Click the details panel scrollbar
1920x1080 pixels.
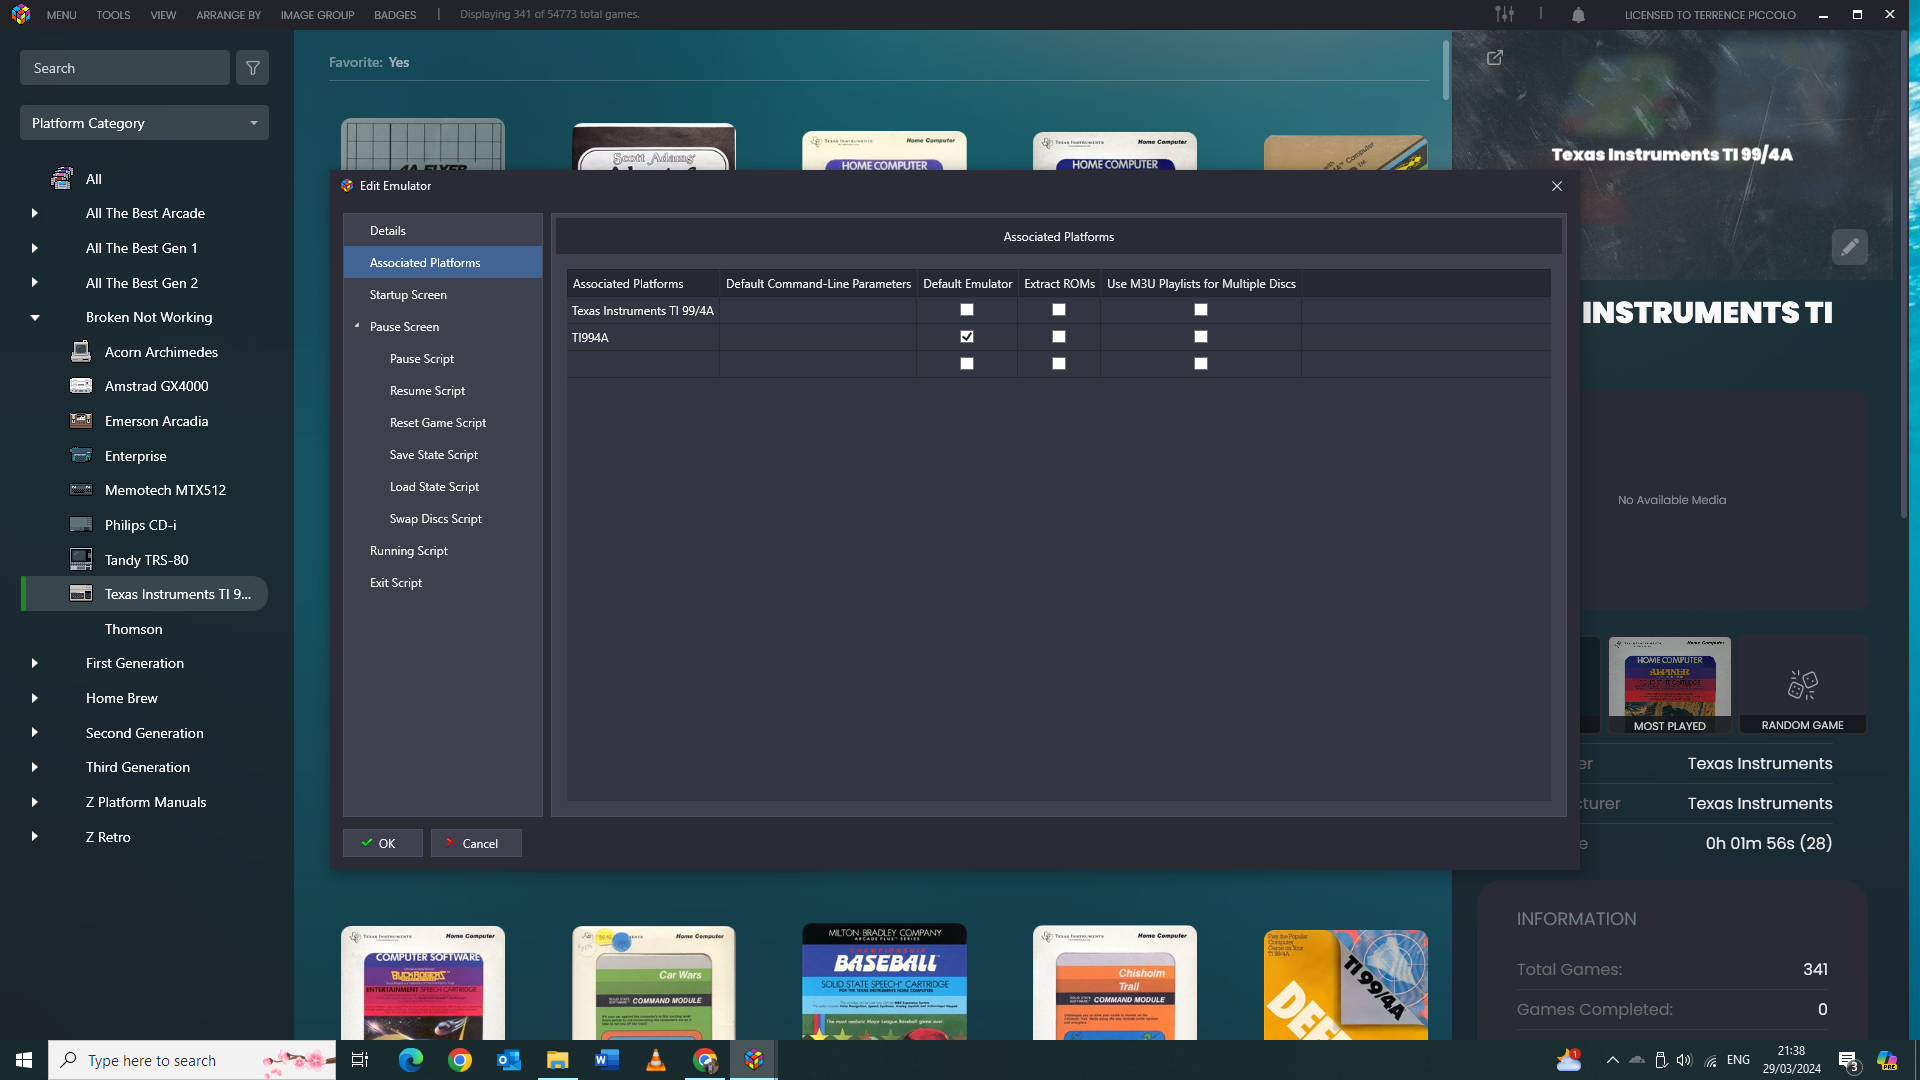tap(1904, 275)
